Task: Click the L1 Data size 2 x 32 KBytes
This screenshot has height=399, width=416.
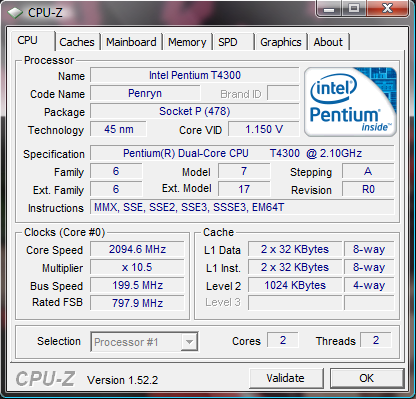Action: 295,249
